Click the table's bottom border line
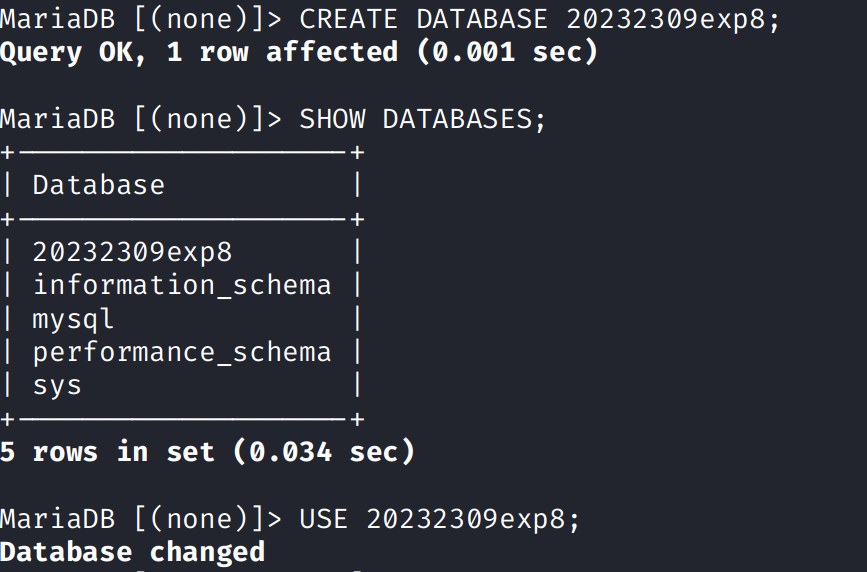The image size is (867, 572). tap(182, 419)
